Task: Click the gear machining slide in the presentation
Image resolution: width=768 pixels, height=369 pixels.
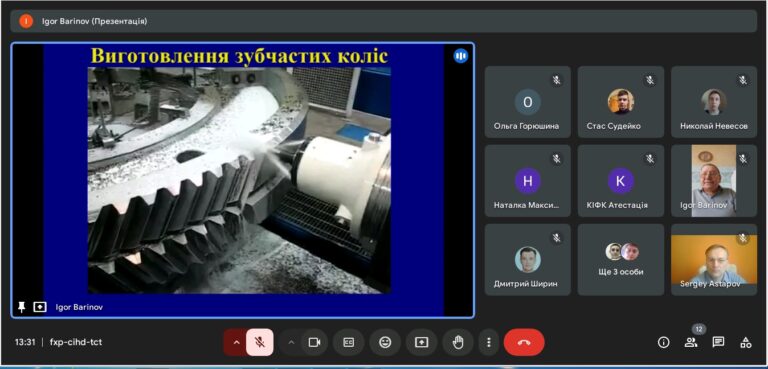Action: coord(239,180)
